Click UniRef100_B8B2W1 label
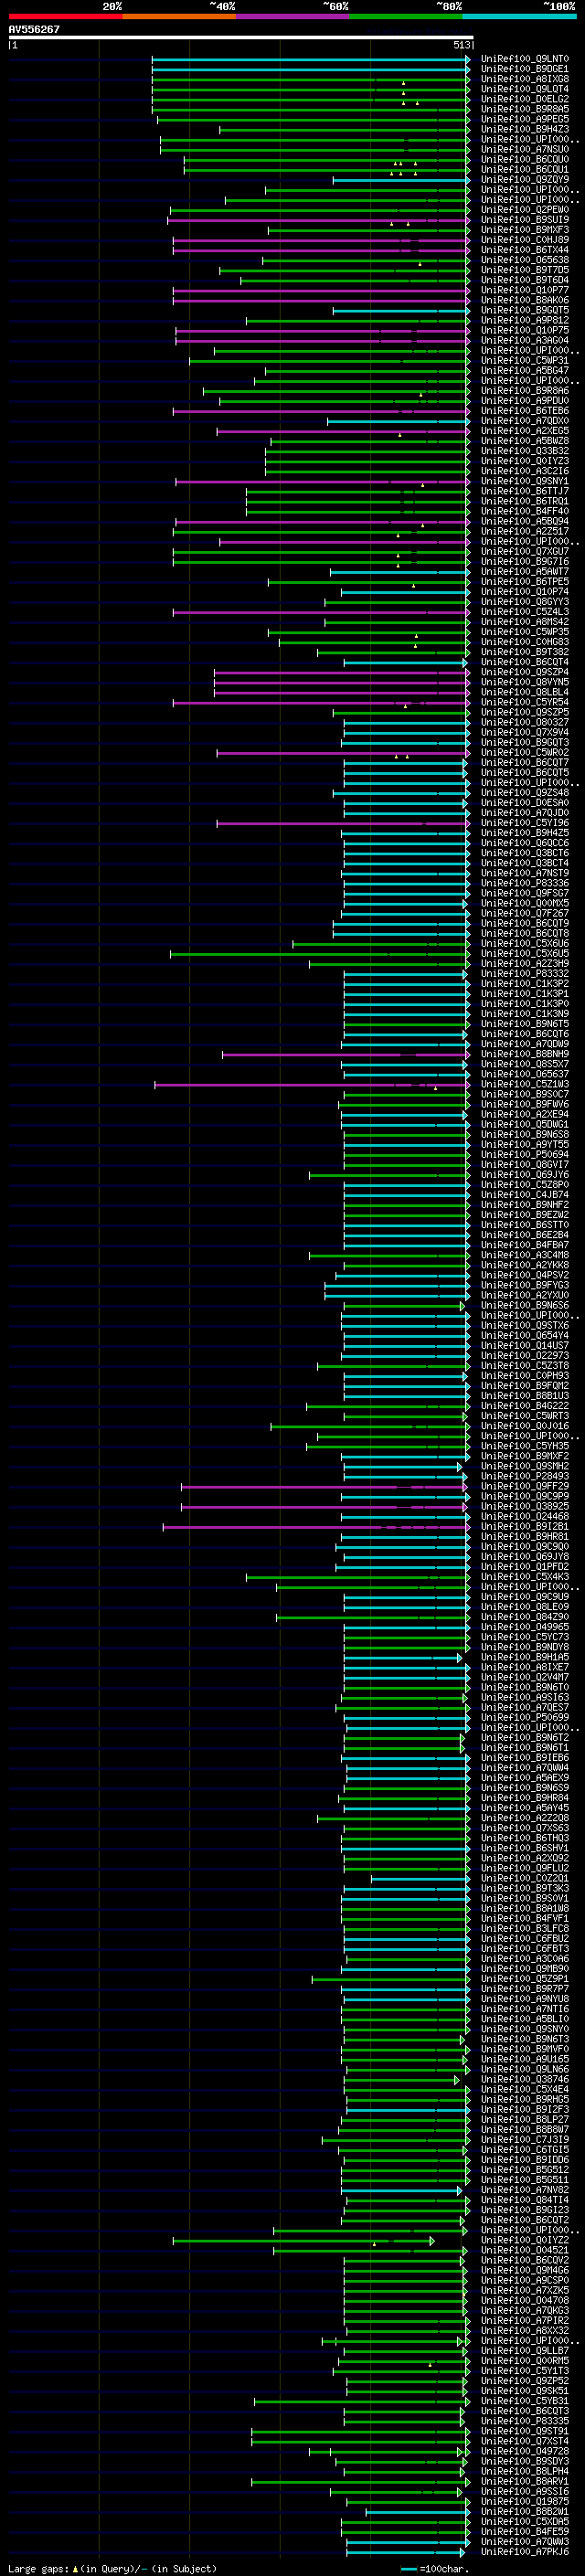The width and height of the screenshot is (585, 2576). point(525,2512)
